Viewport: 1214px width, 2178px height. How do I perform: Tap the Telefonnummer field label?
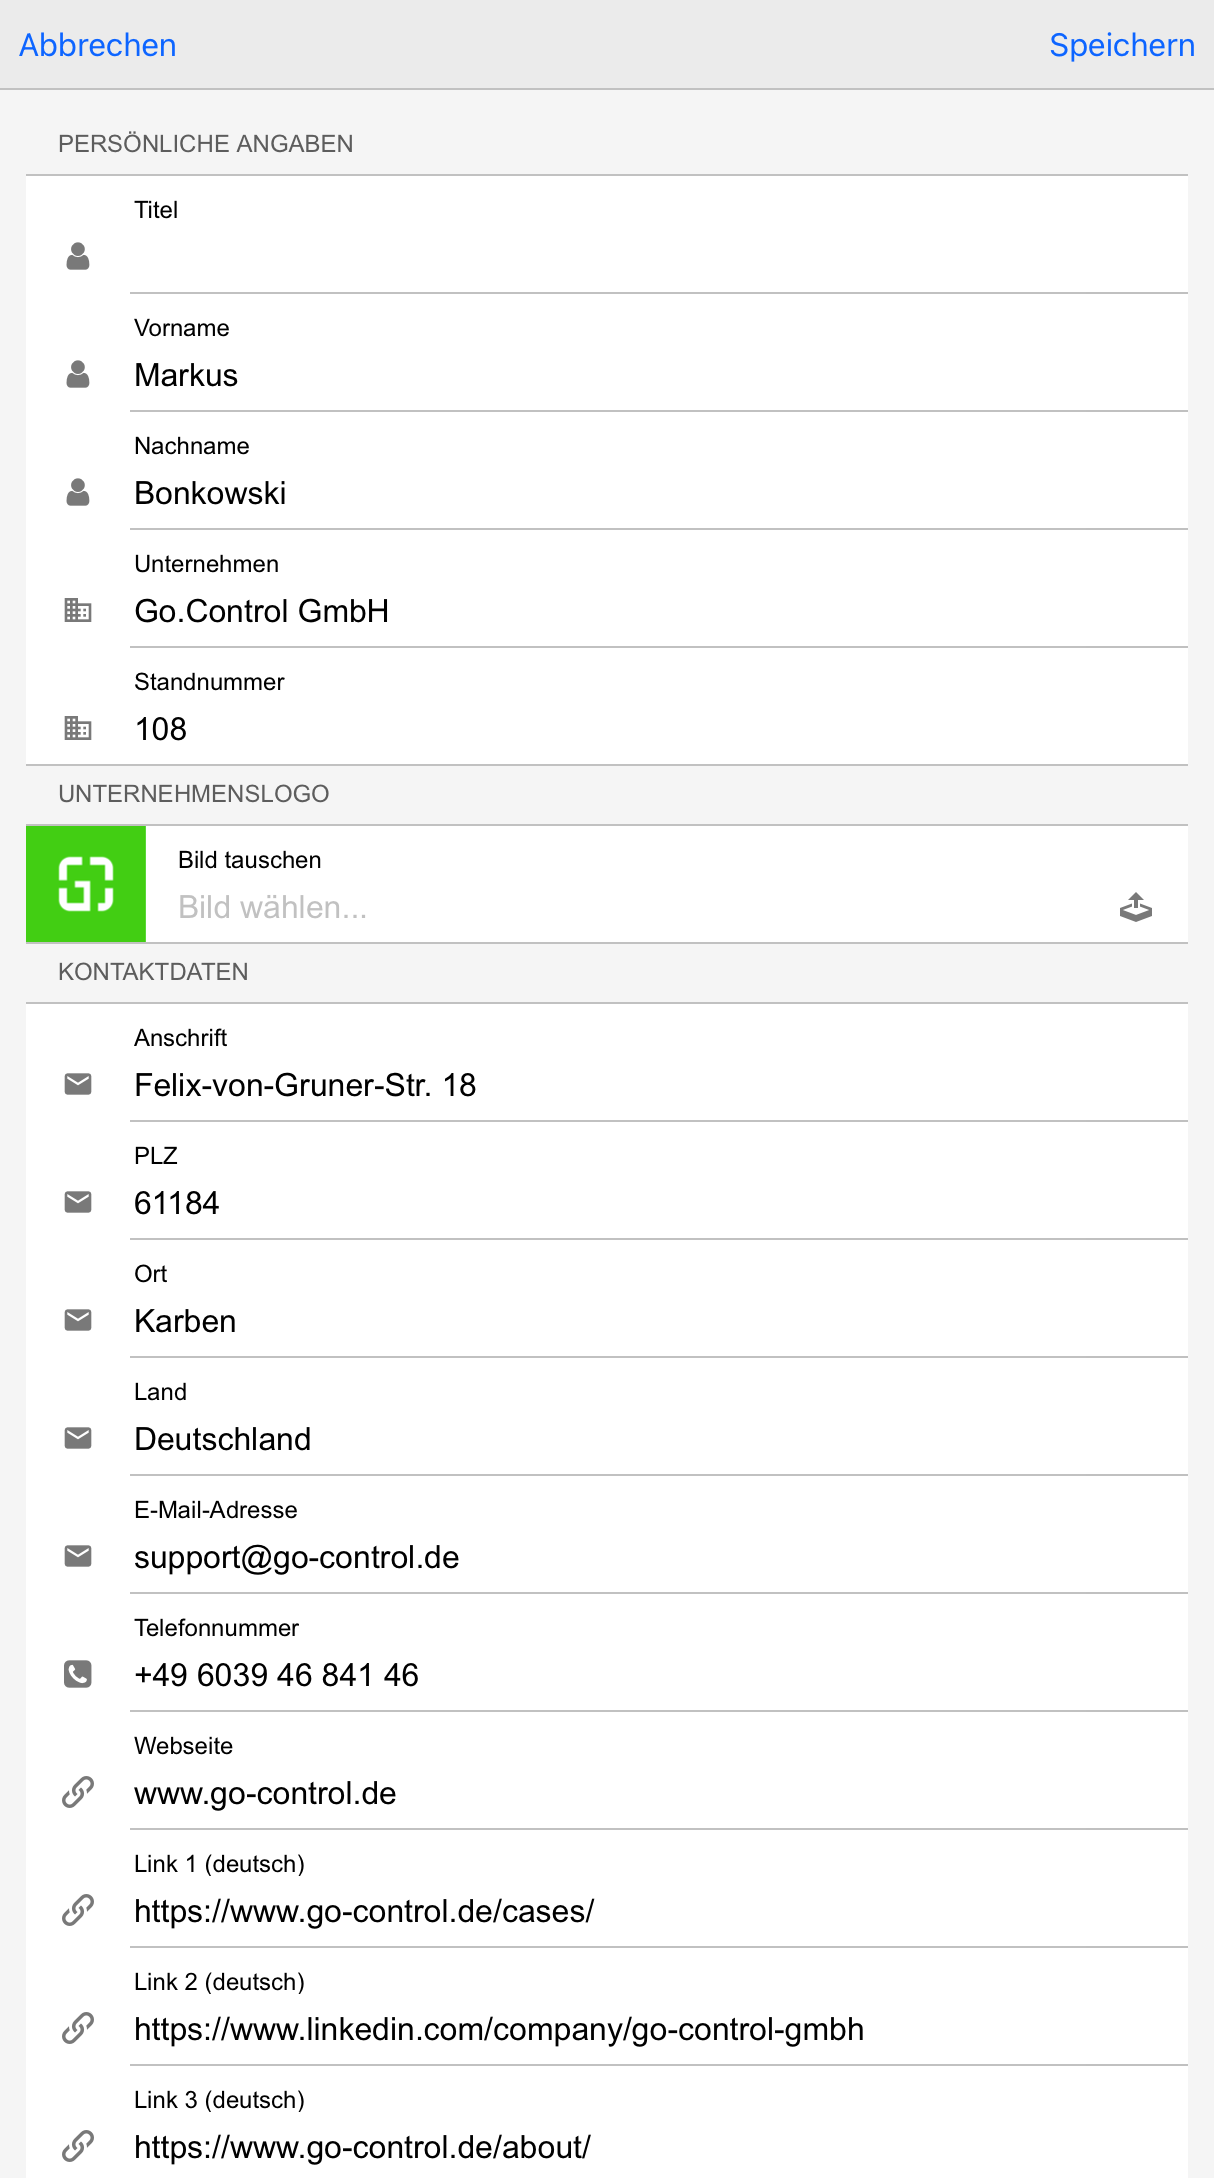click(x=216, y=1628)
